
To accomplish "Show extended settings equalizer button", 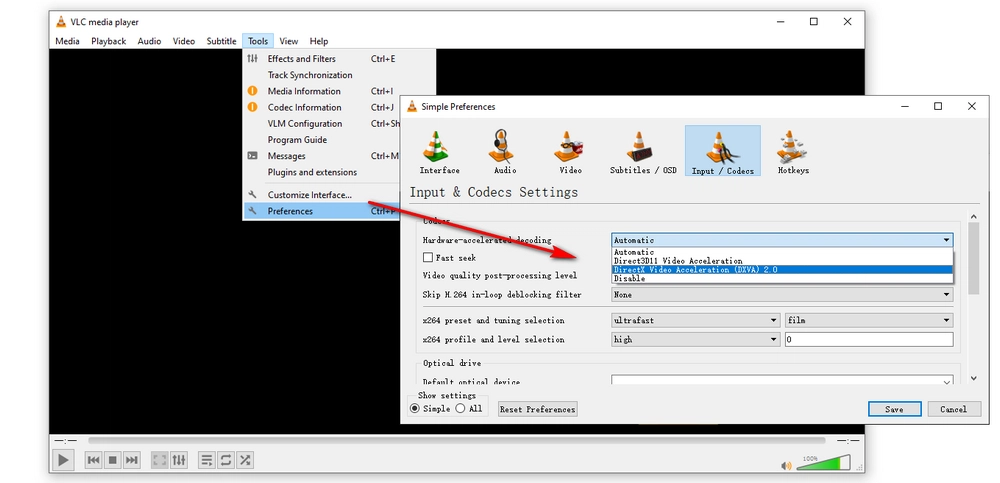I will pos(179,459).
